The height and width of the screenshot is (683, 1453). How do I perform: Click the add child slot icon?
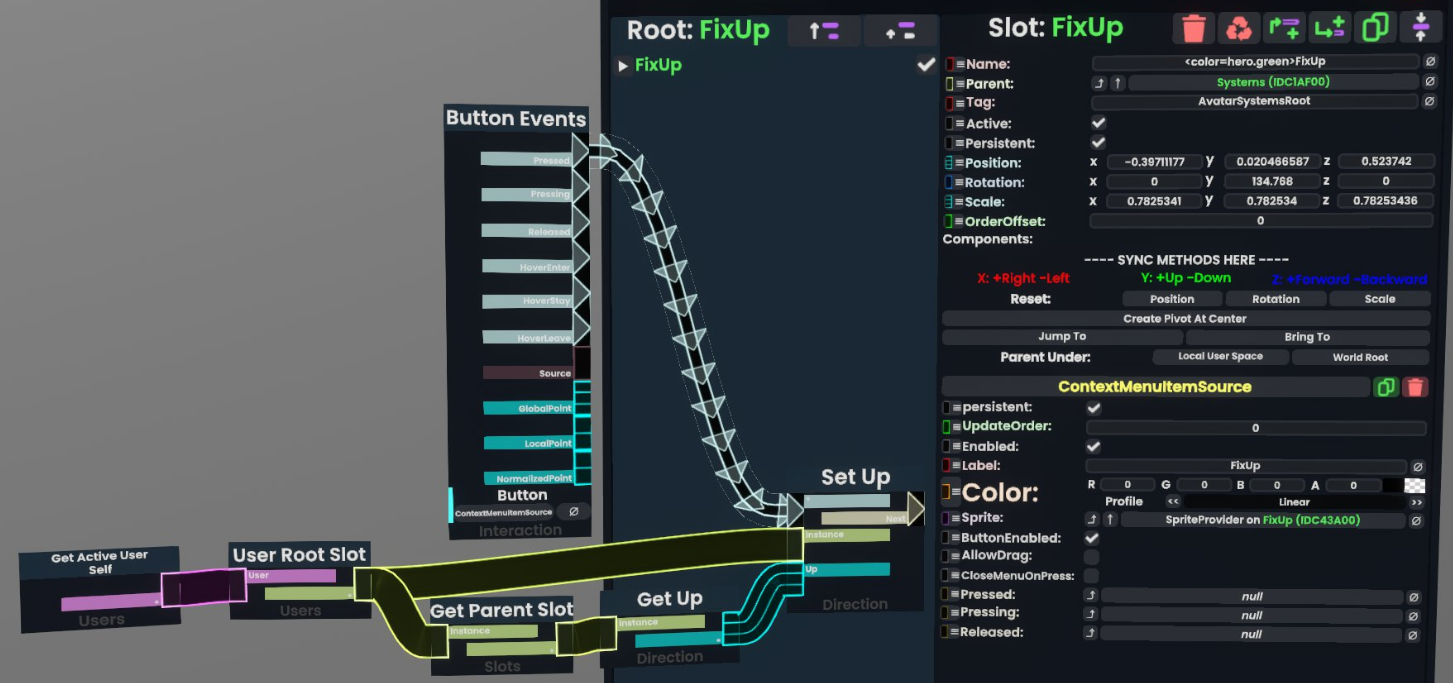(1330, 28)
